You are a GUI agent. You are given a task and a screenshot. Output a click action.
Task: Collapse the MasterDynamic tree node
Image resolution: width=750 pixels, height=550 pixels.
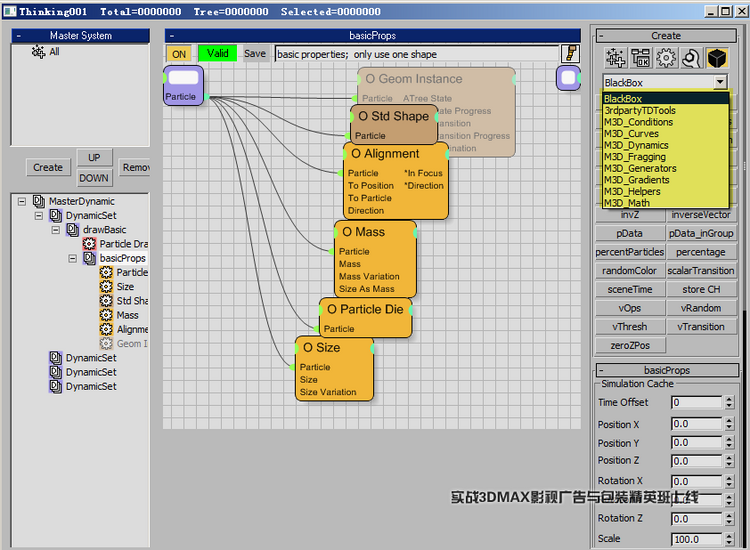pyautogui.click(x=22, y=202)
